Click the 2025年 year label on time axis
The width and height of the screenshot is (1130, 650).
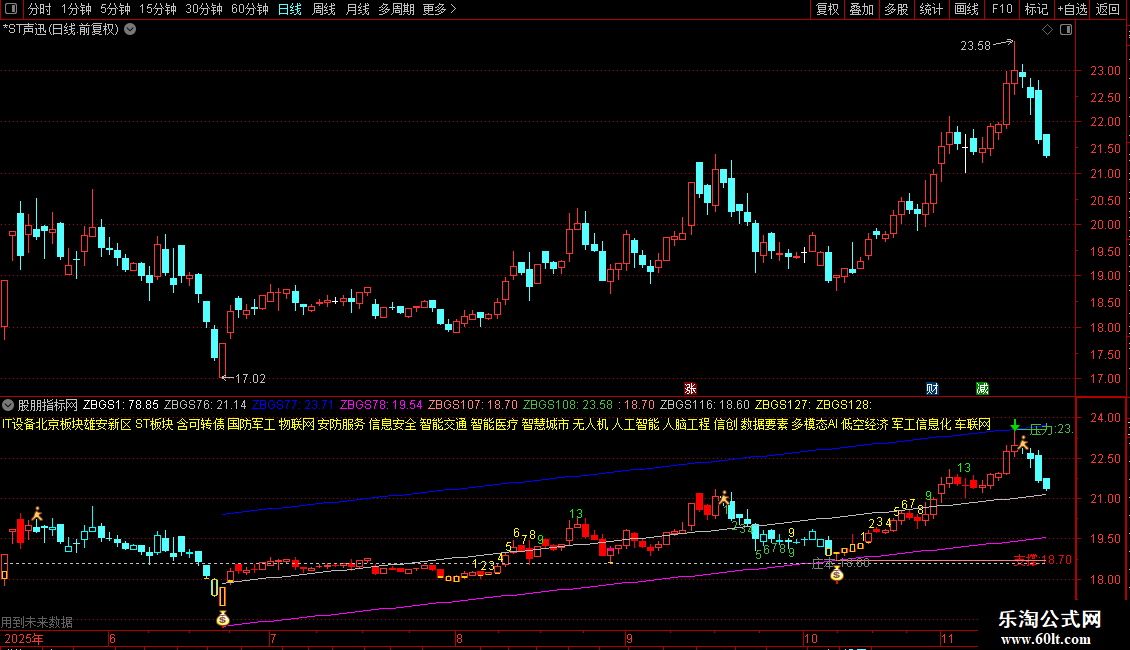pyautogui.click(x=24, y=638)
